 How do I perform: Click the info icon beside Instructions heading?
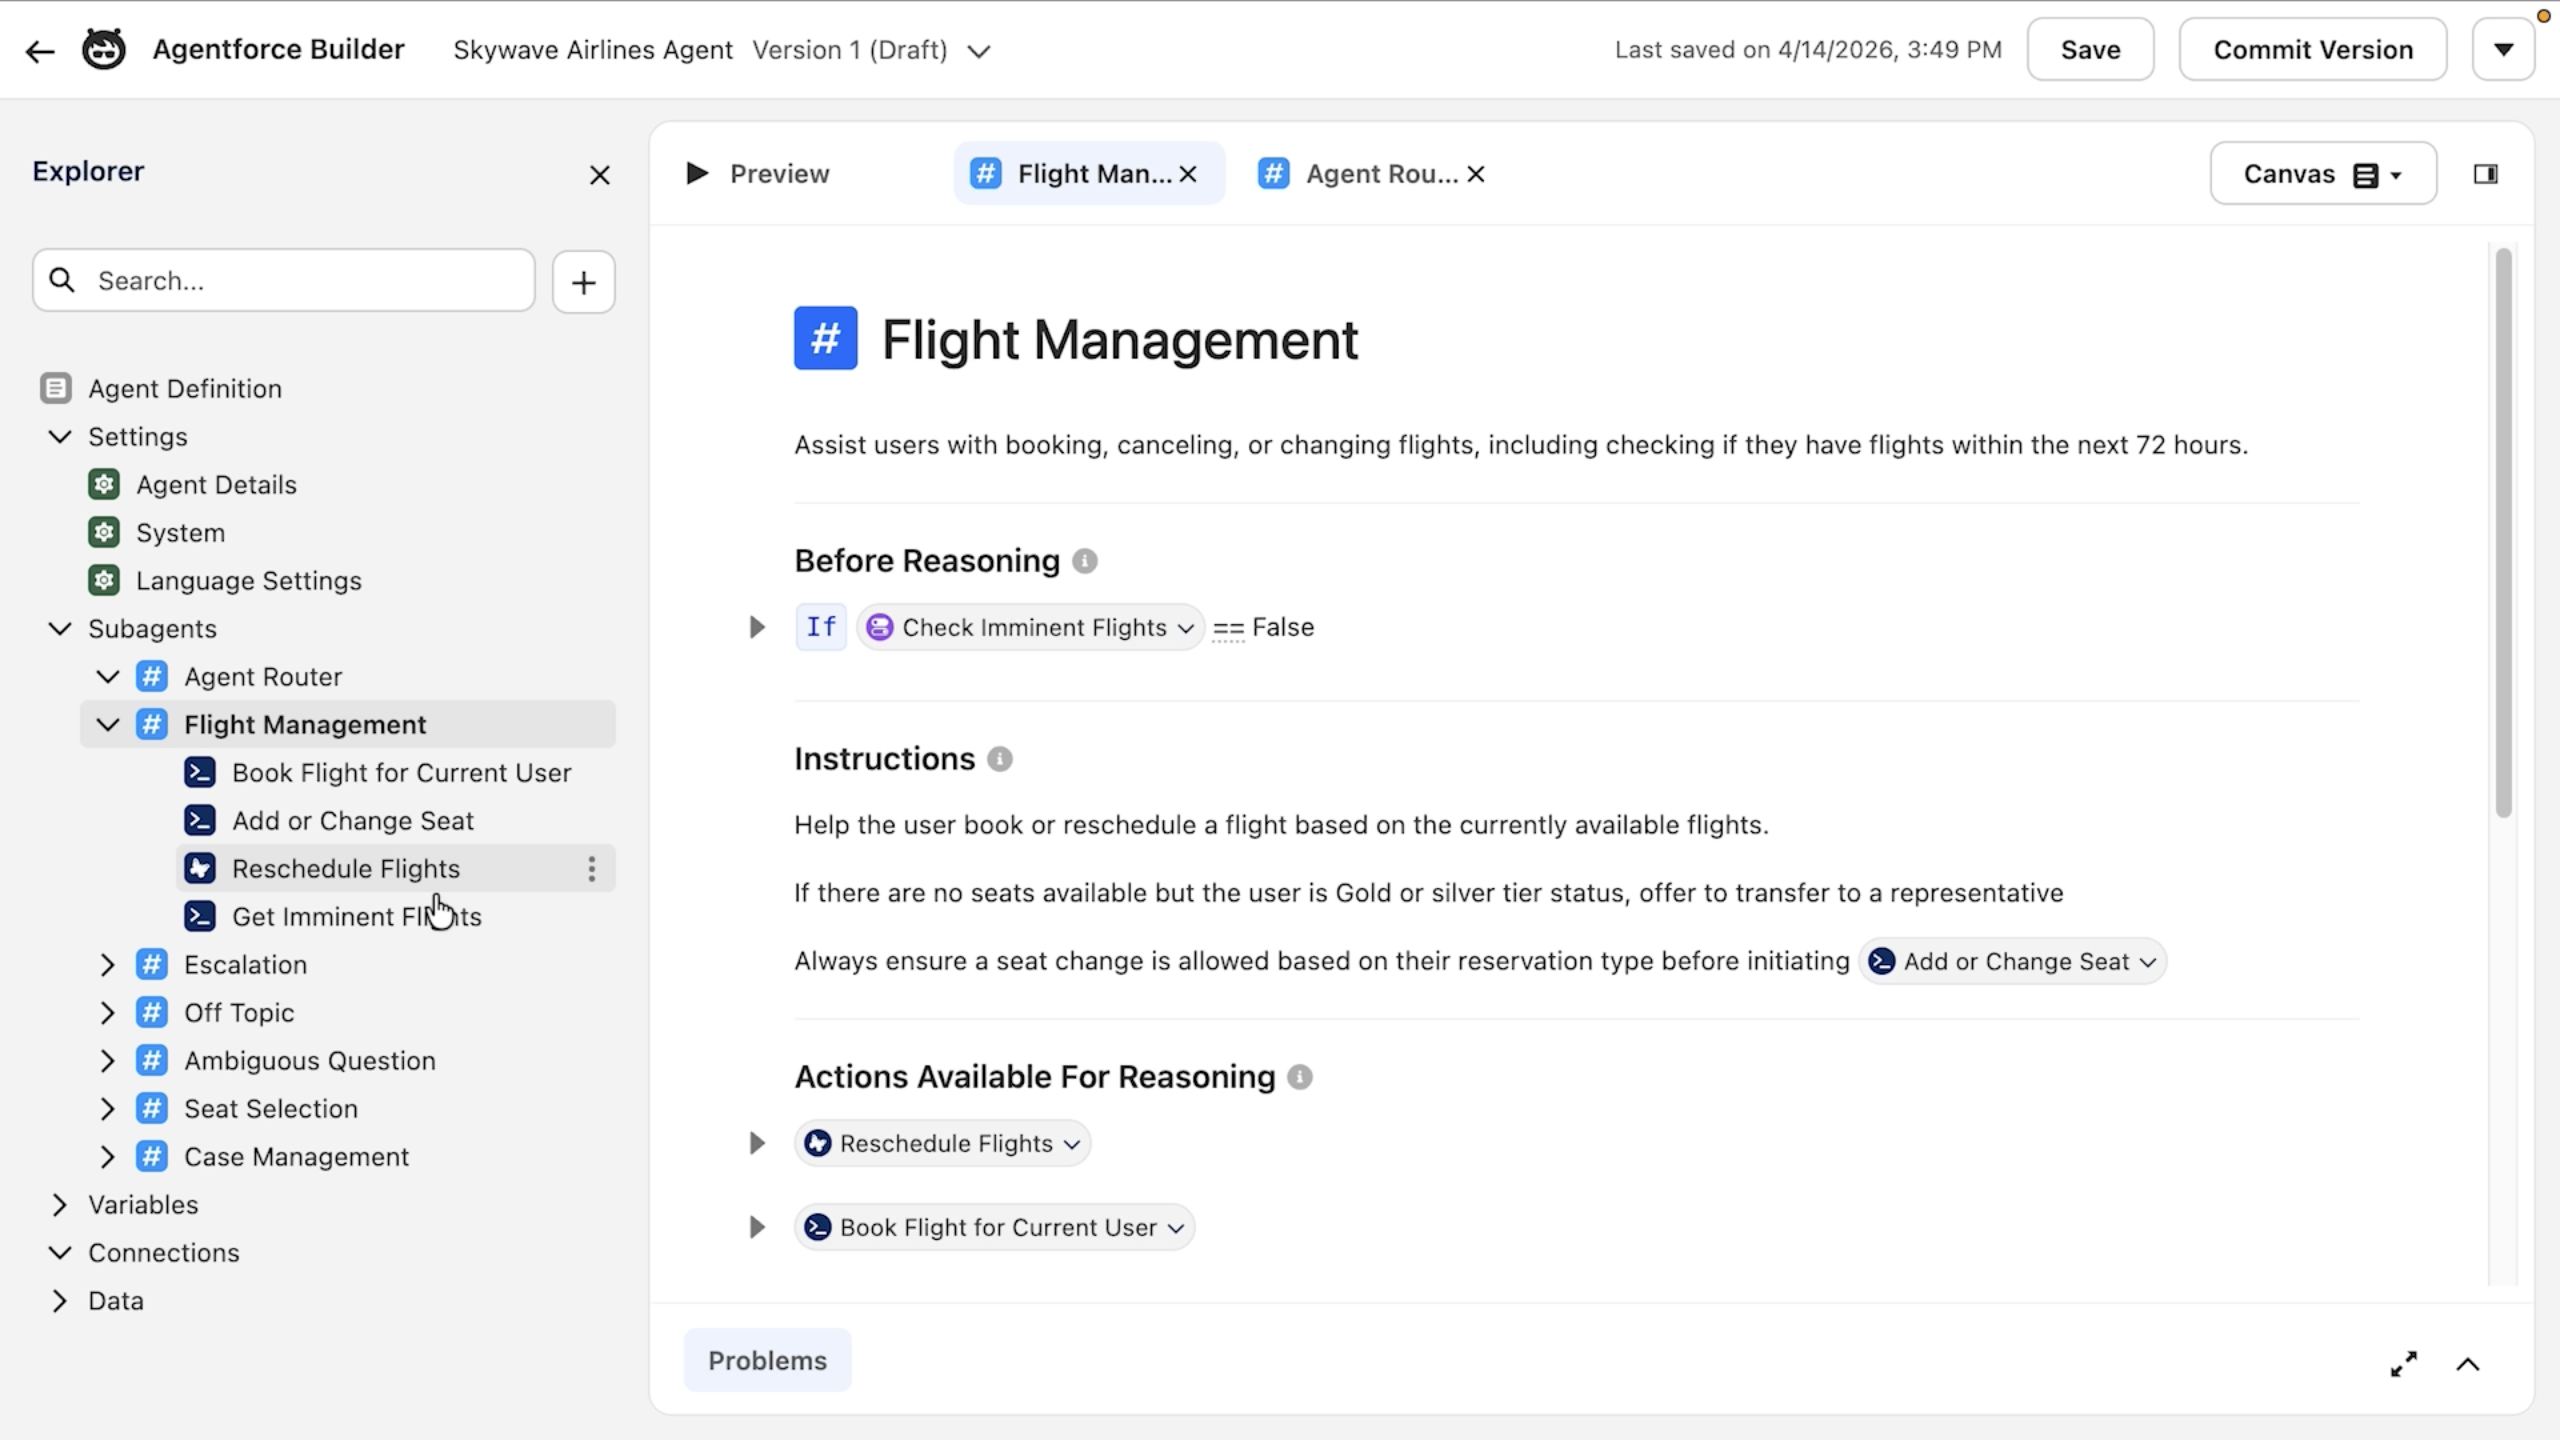(x=1000, y=759)
